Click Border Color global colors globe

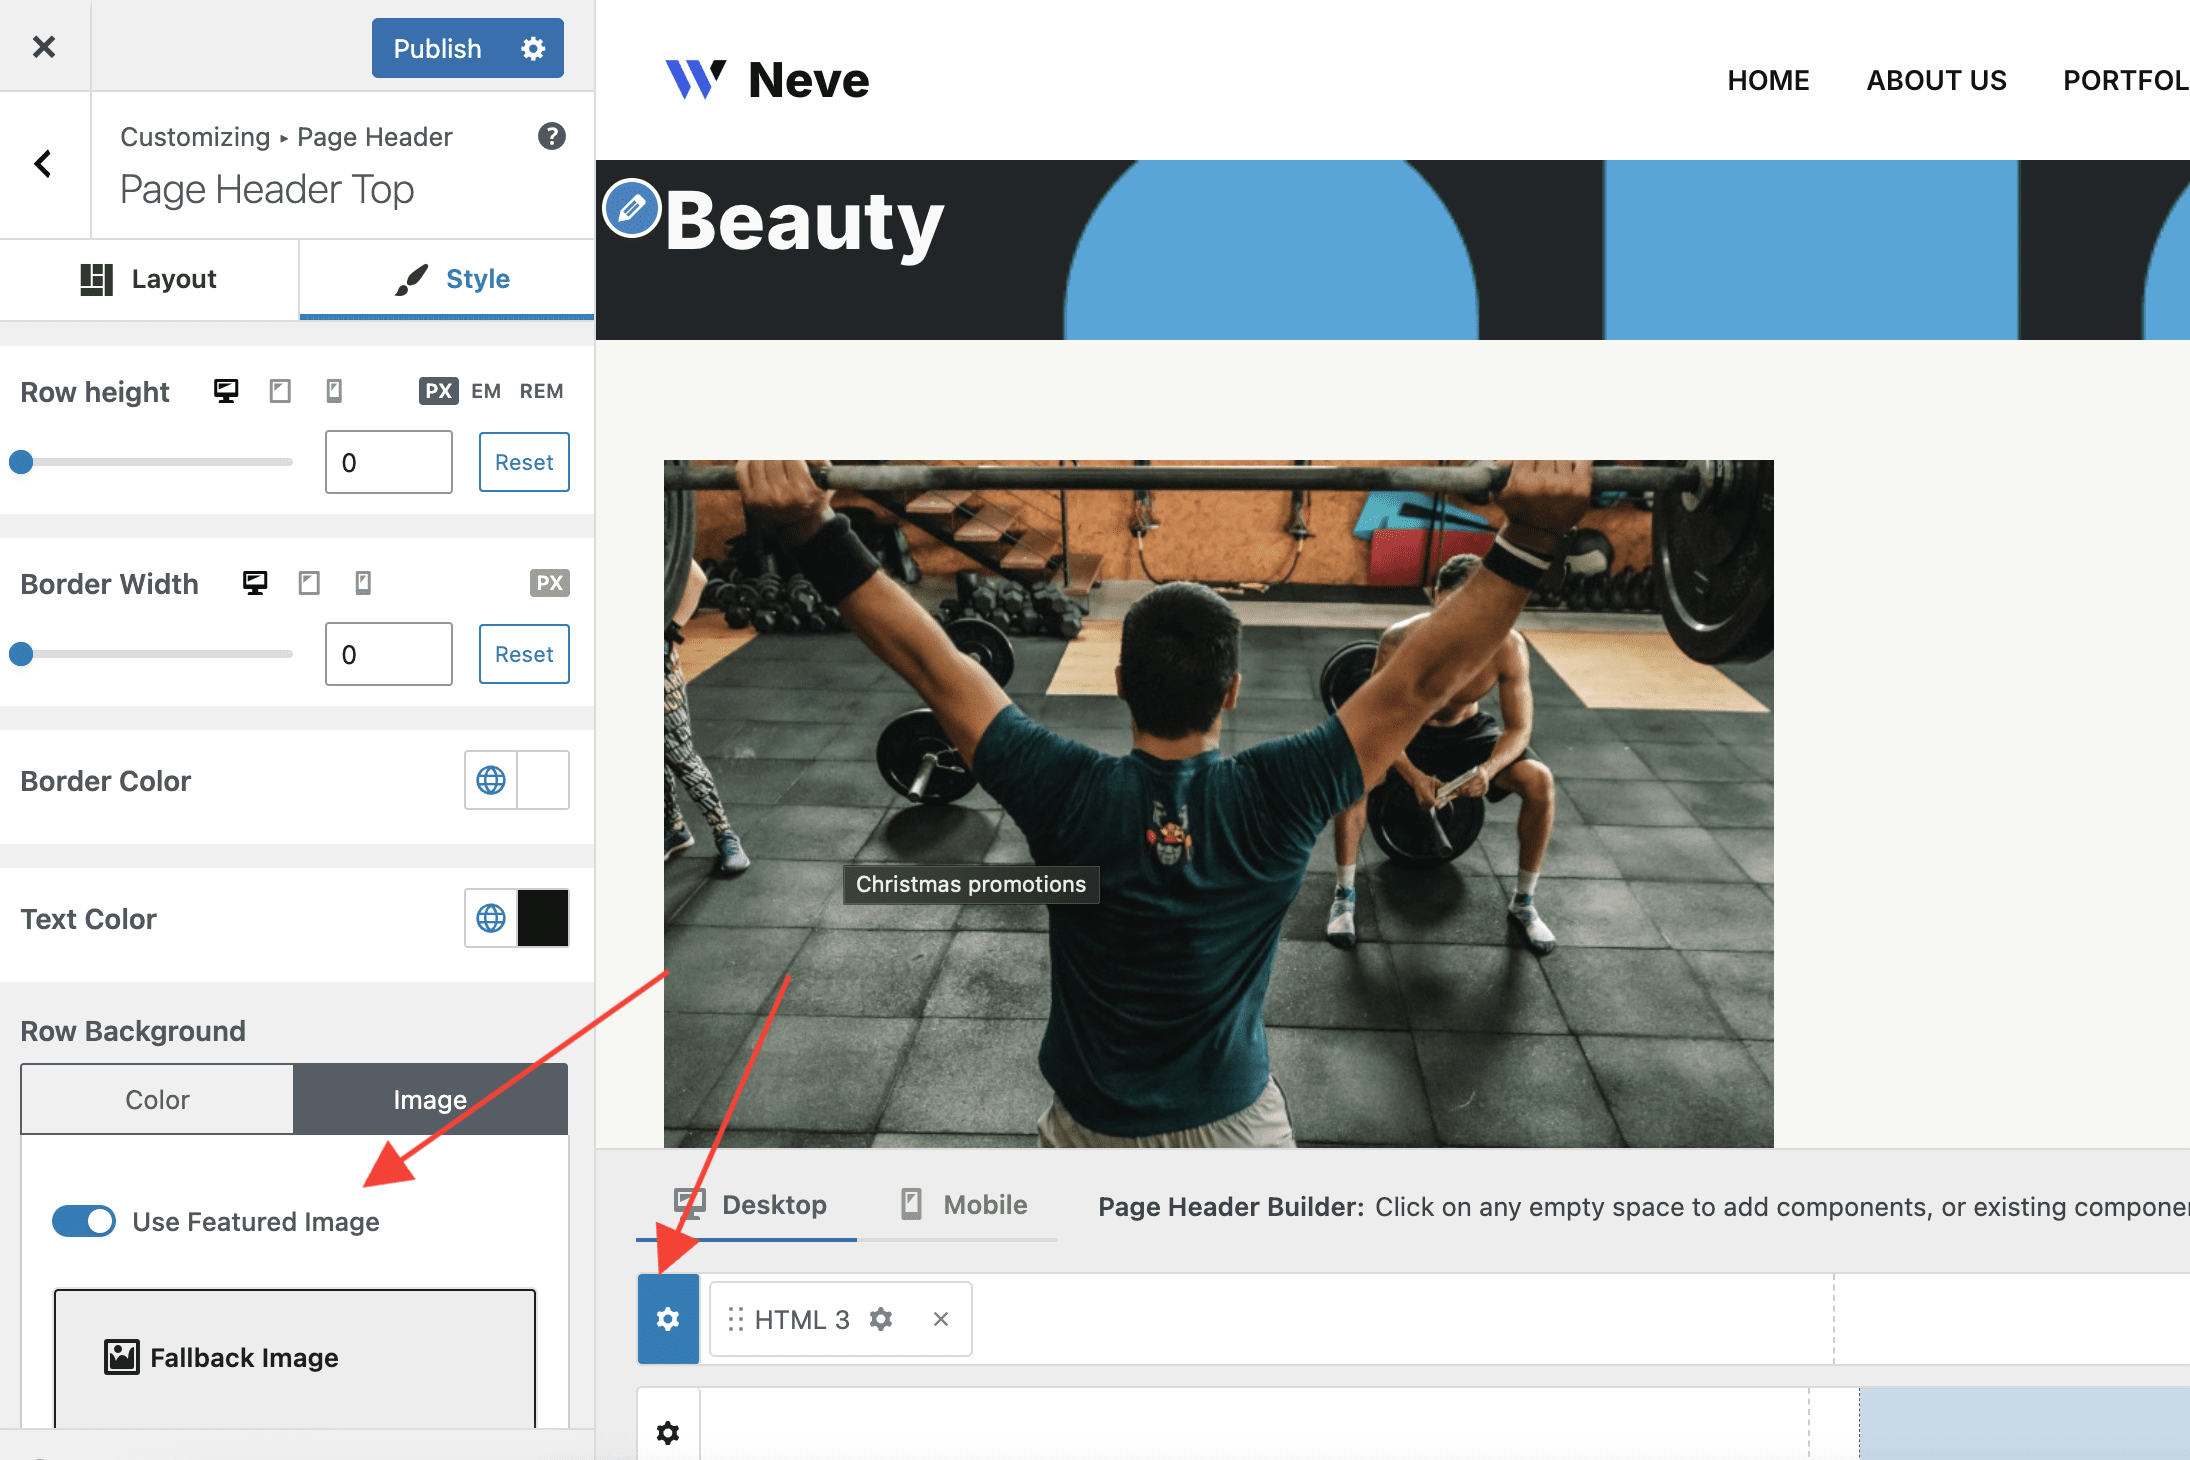(491, 780)
